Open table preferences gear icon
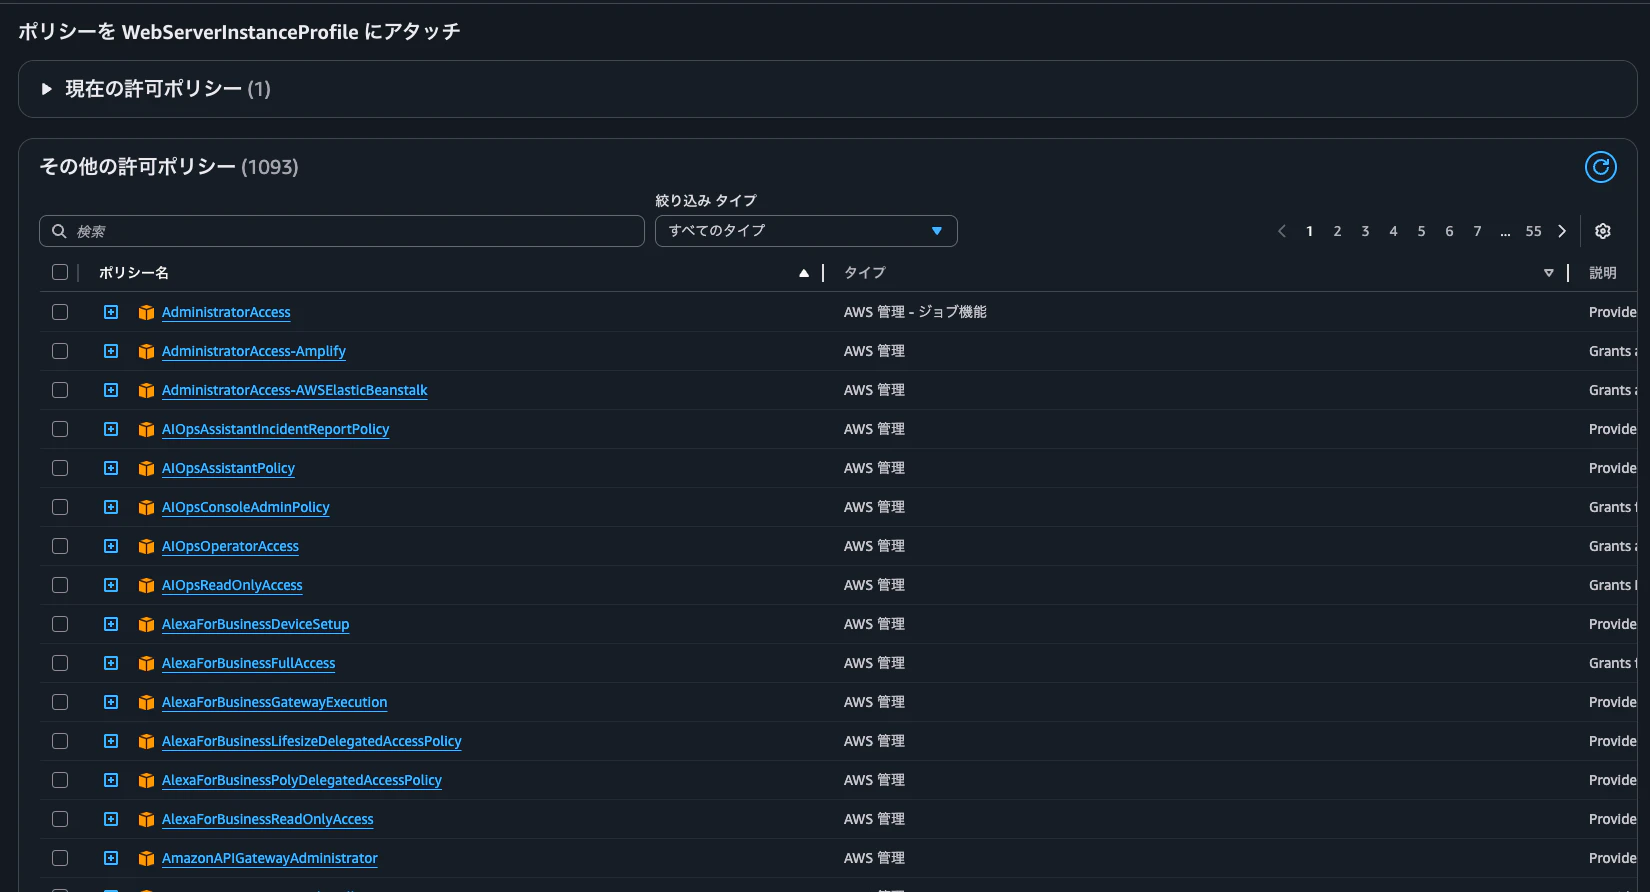1650x892 pixels. point(1603,231)
